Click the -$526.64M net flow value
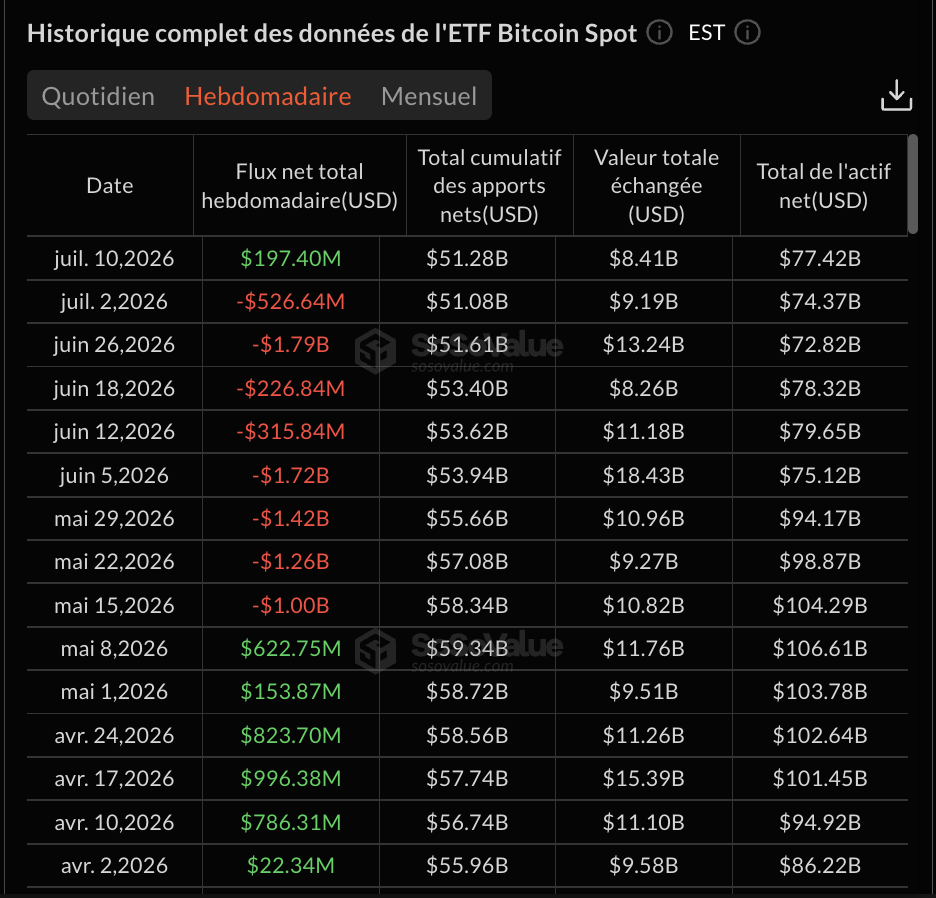Screen dimensions: 936x898 (291, 302)
